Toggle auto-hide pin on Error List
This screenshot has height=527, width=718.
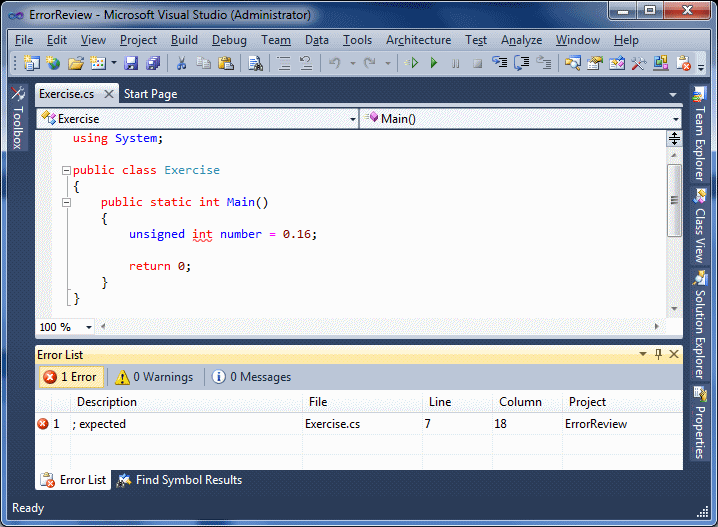658,354
